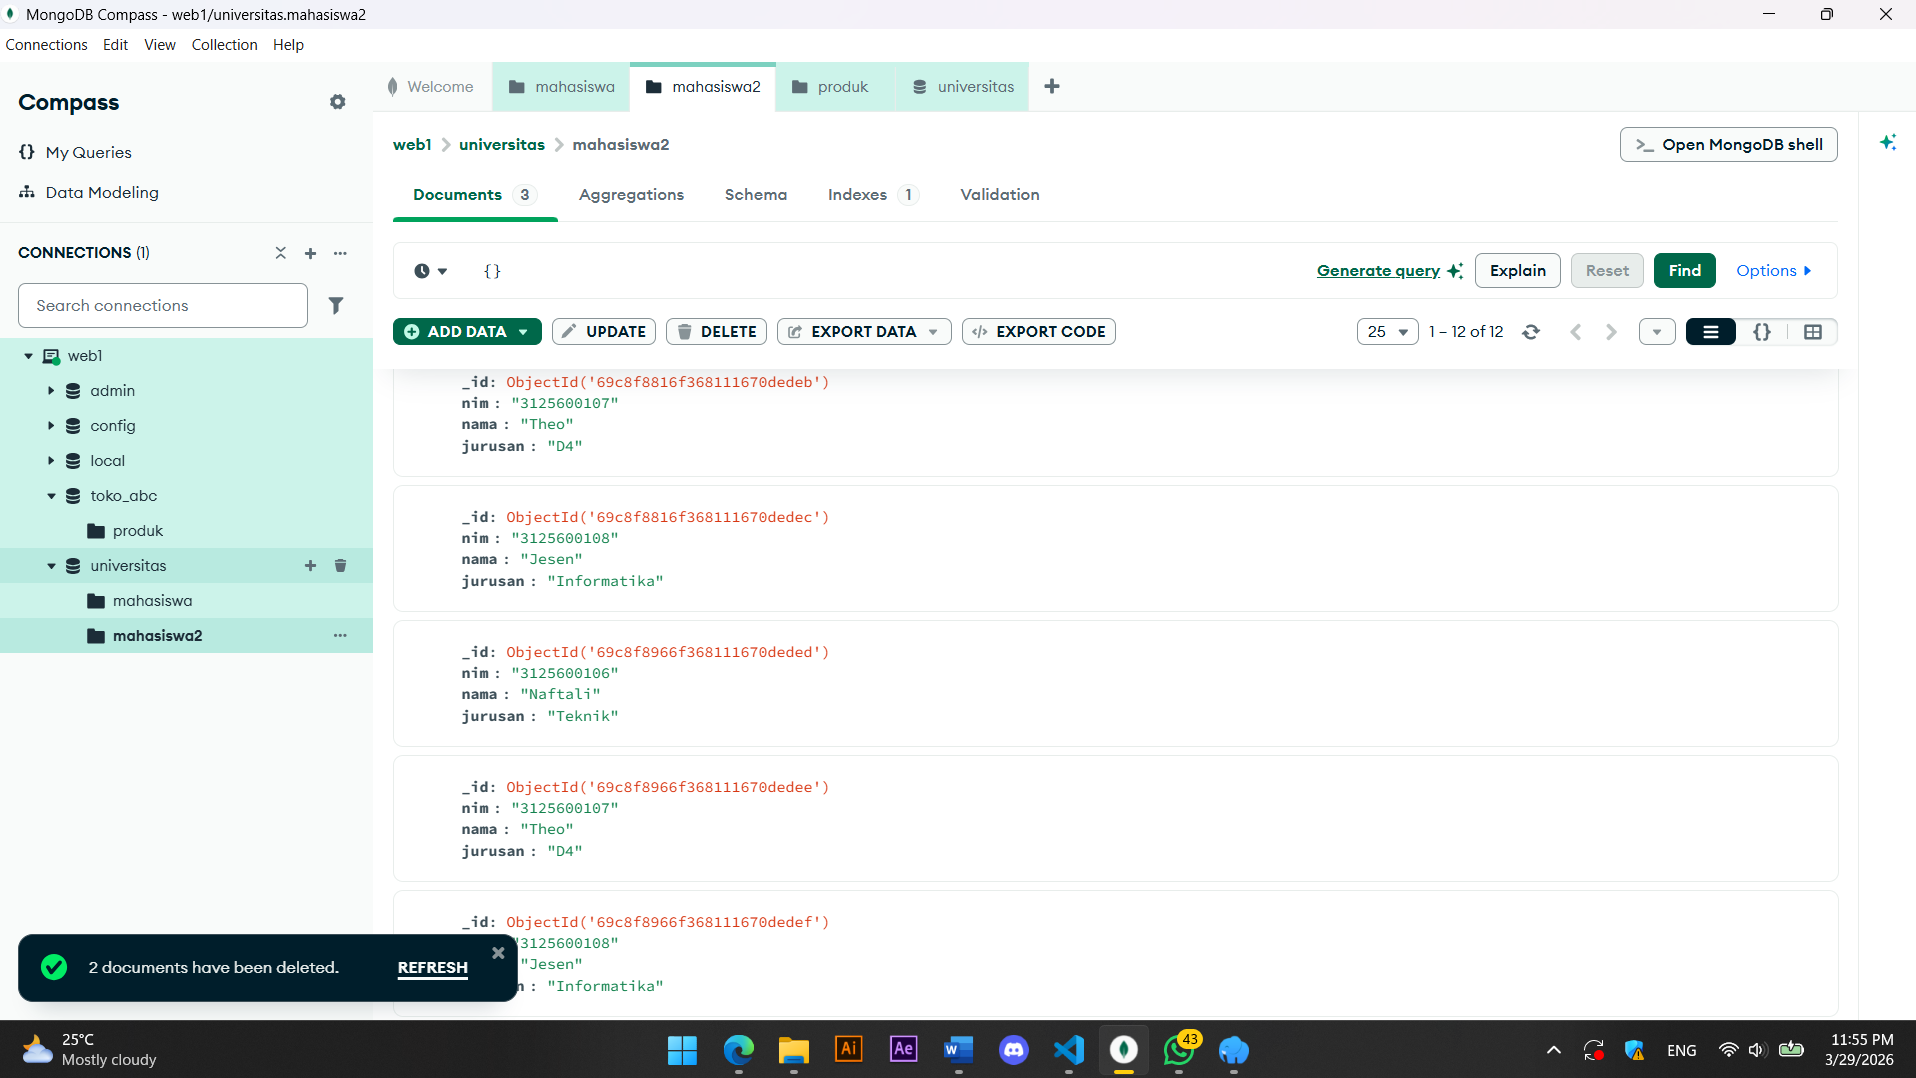
Task: Collapse the toko_abc database node
Action: point(51,496)
